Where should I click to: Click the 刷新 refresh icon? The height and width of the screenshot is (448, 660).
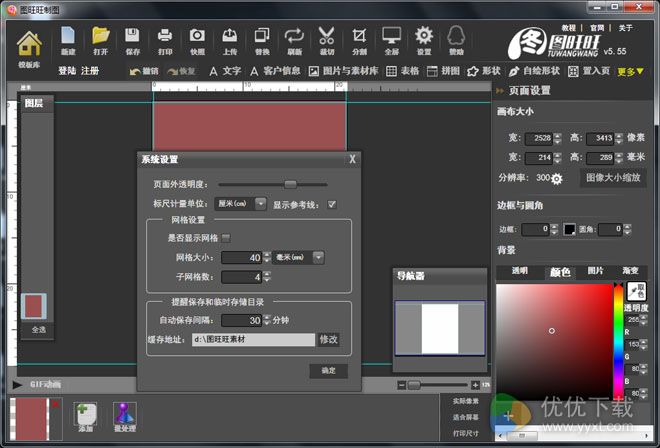(x=294, y=35)
